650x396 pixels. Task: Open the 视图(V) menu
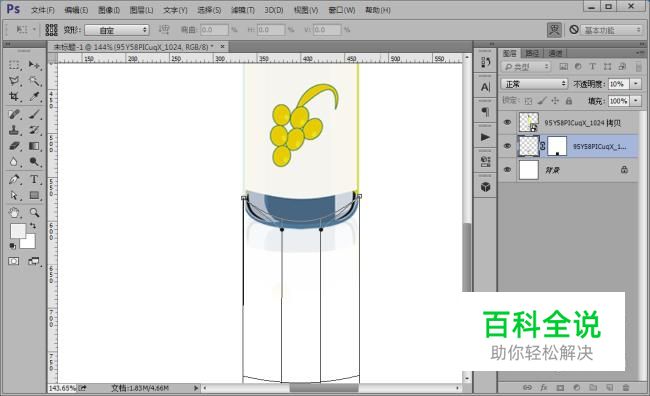coord(306,10)
